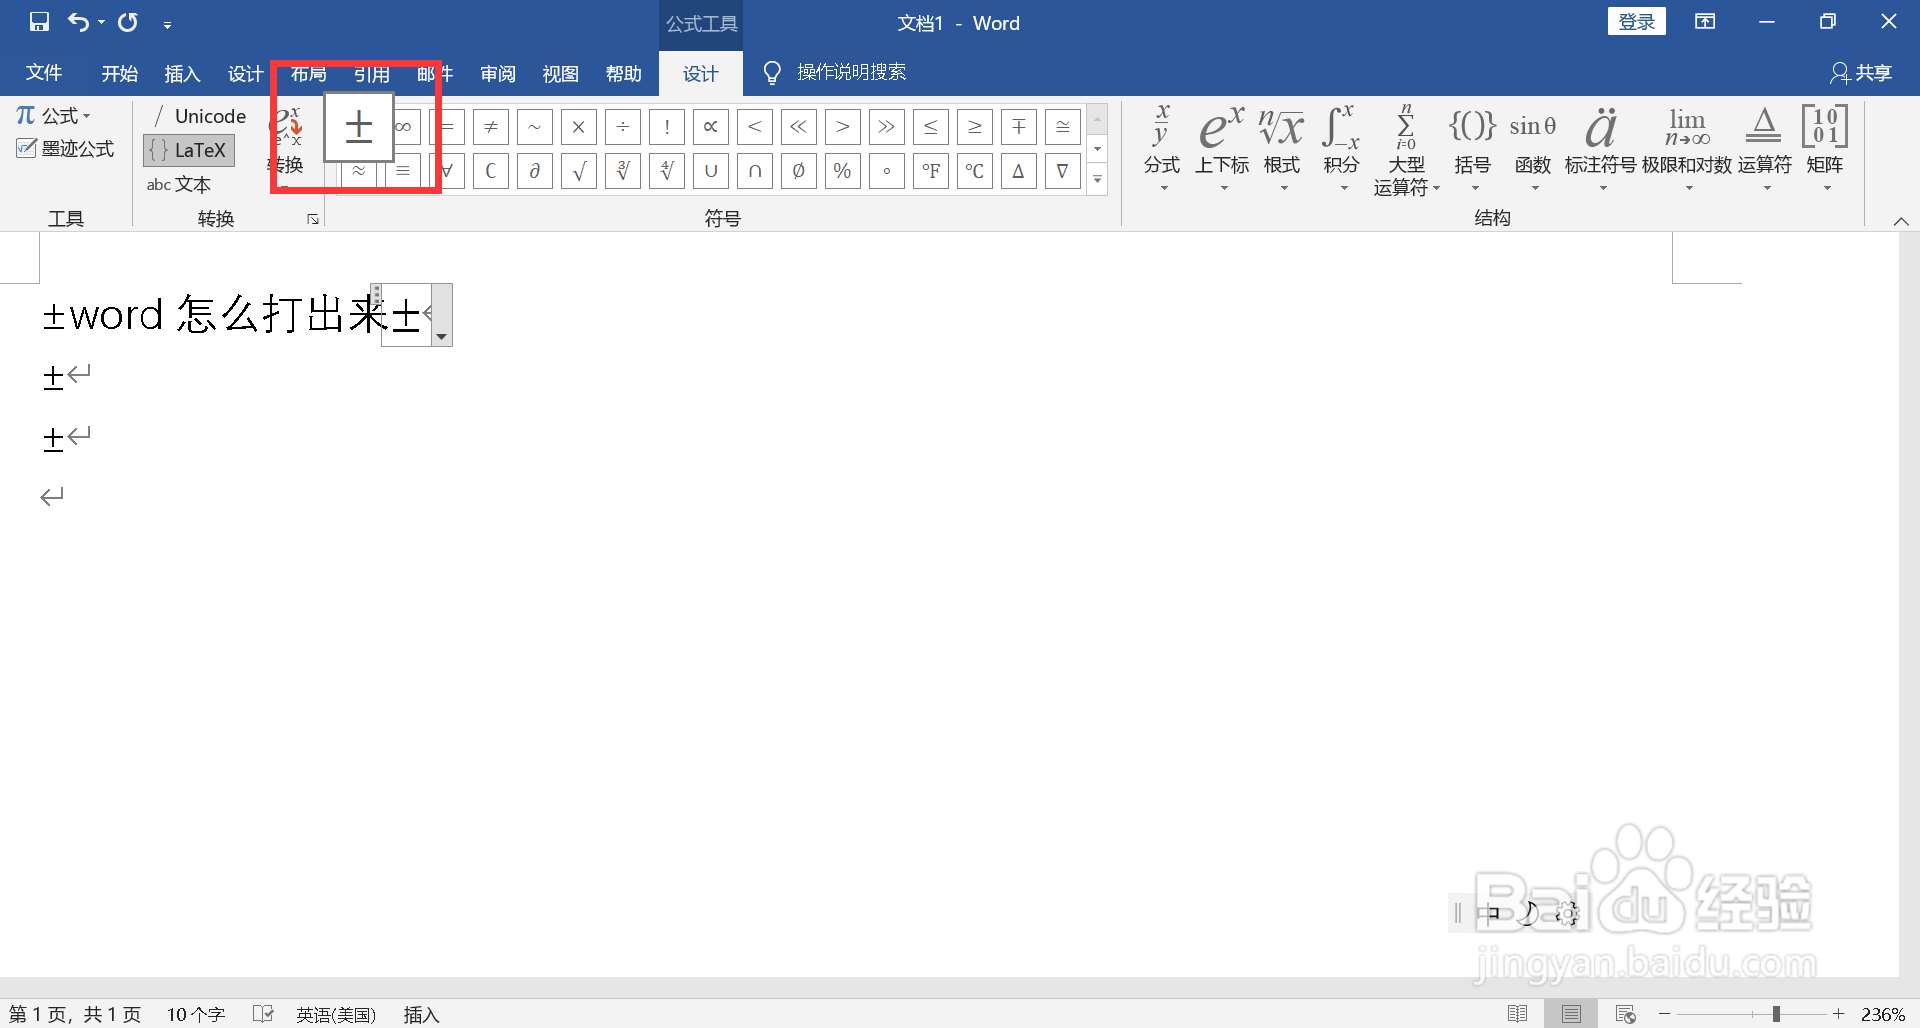Expand the 大型运算符 large operator gallery
Image resolution: width=1920 pixels, height=1028 pixels.
(1406, 150)
